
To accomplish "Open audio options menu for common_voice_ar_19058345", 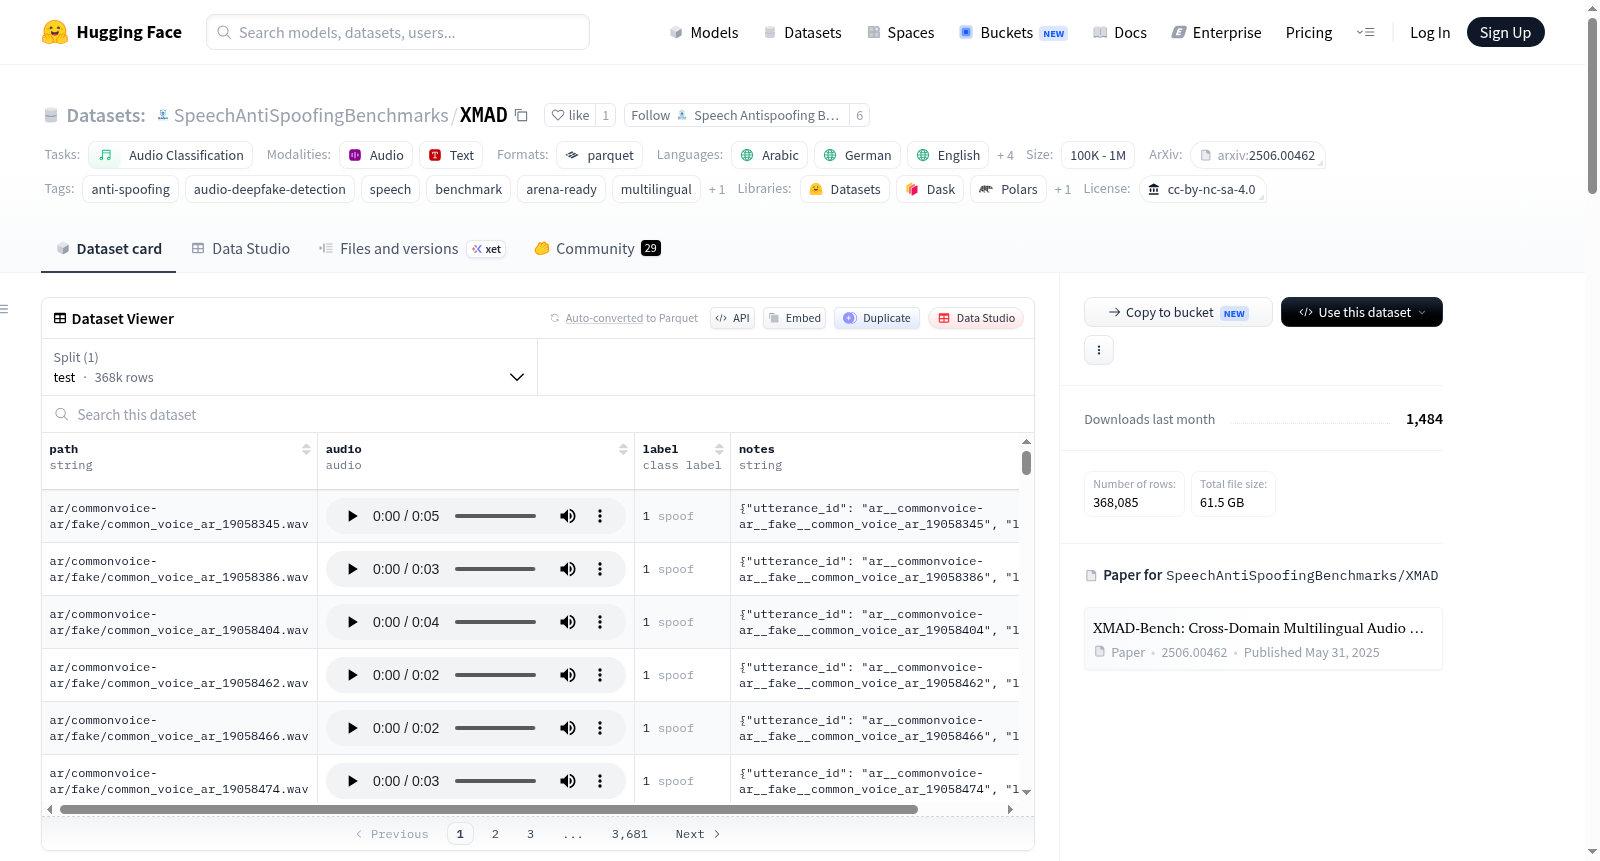I will pos(600,516).
